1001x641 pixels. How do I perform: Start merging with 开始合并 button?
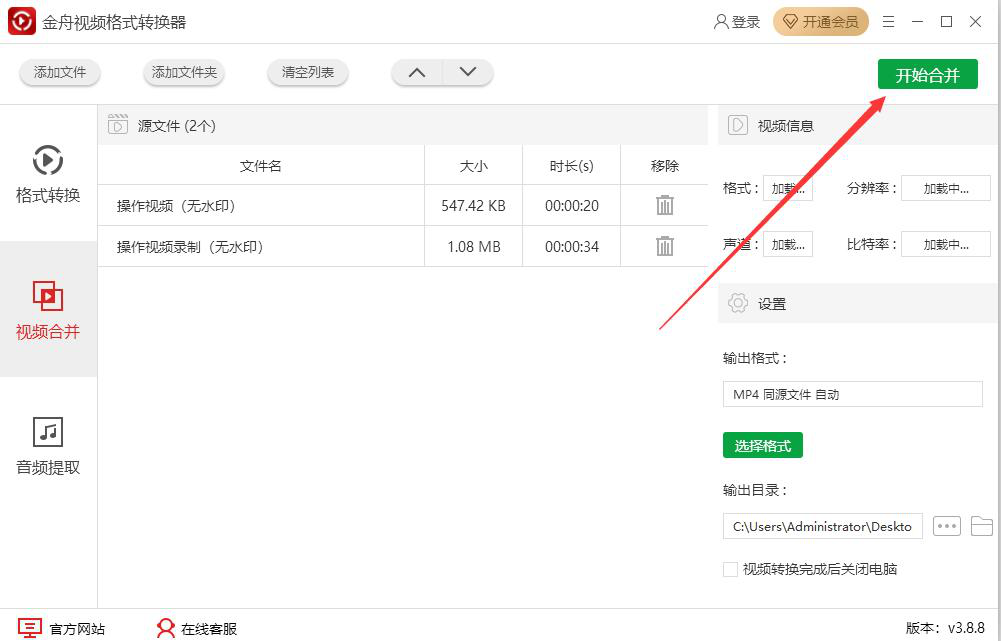coord(927,75)
